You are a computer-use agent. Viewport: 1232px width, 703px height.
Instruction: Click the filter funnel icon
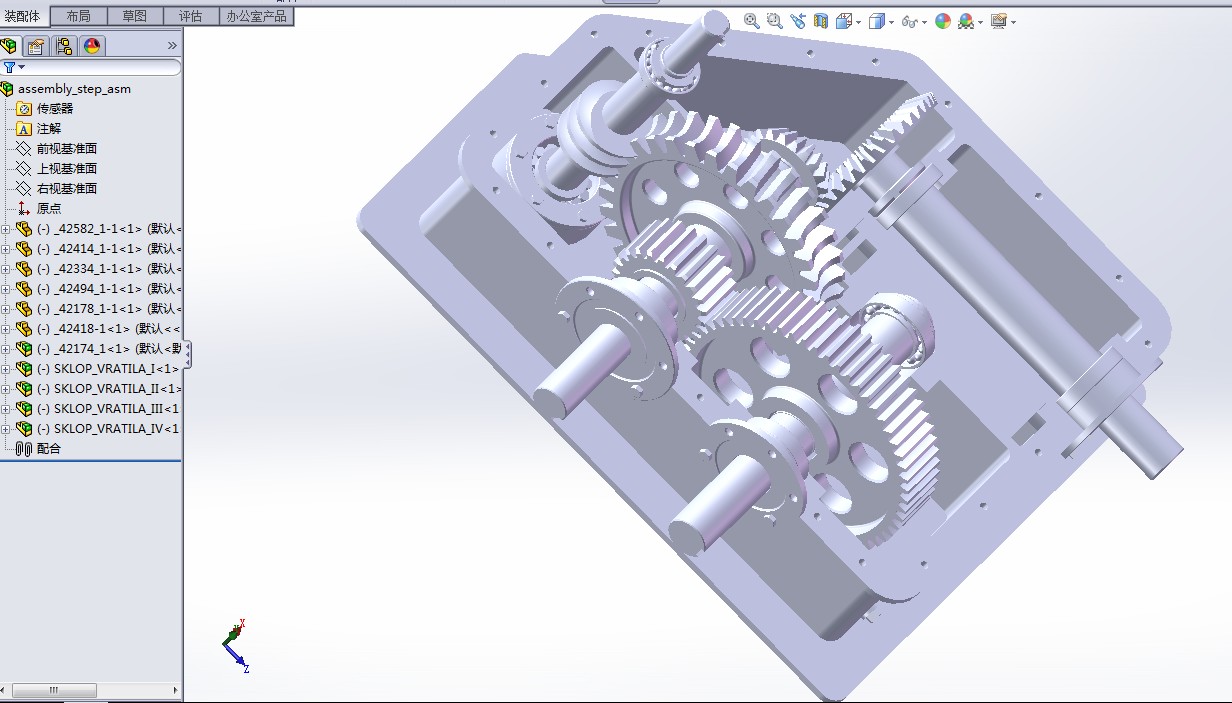pos(9,67)
